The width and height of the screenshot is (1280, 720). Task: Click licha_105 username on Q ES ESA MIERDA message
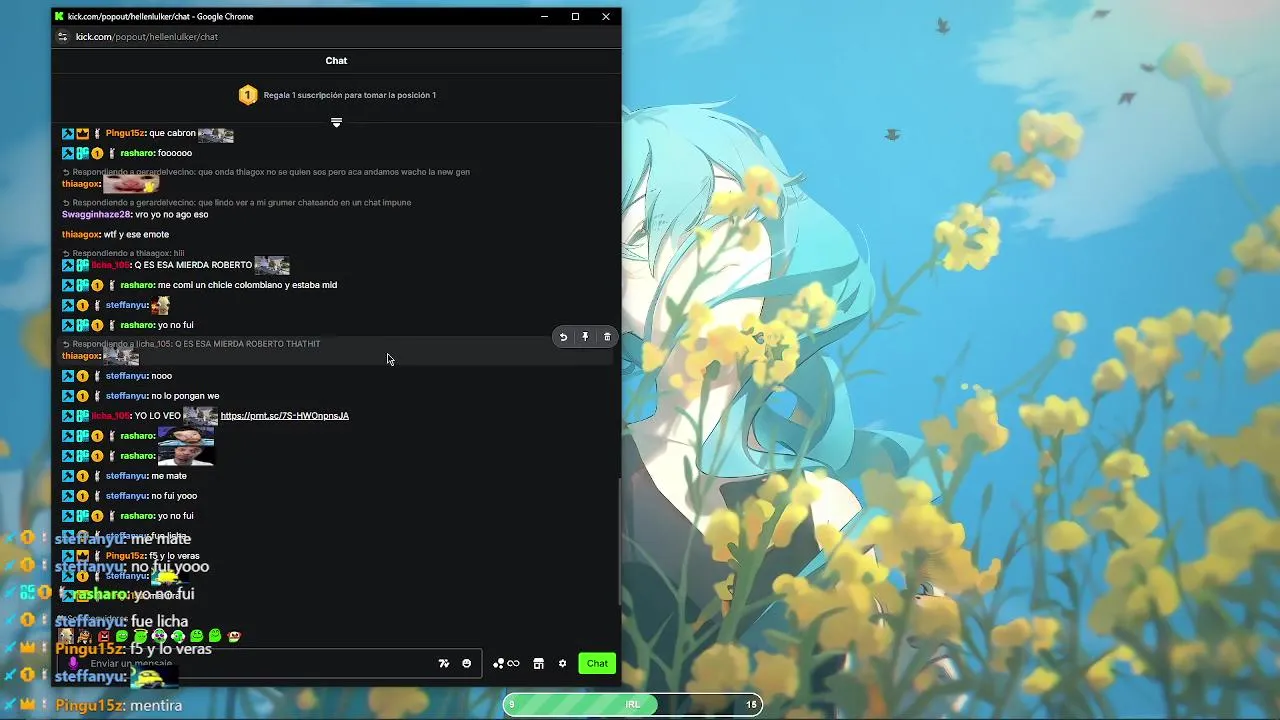click(x=110, y=265)
